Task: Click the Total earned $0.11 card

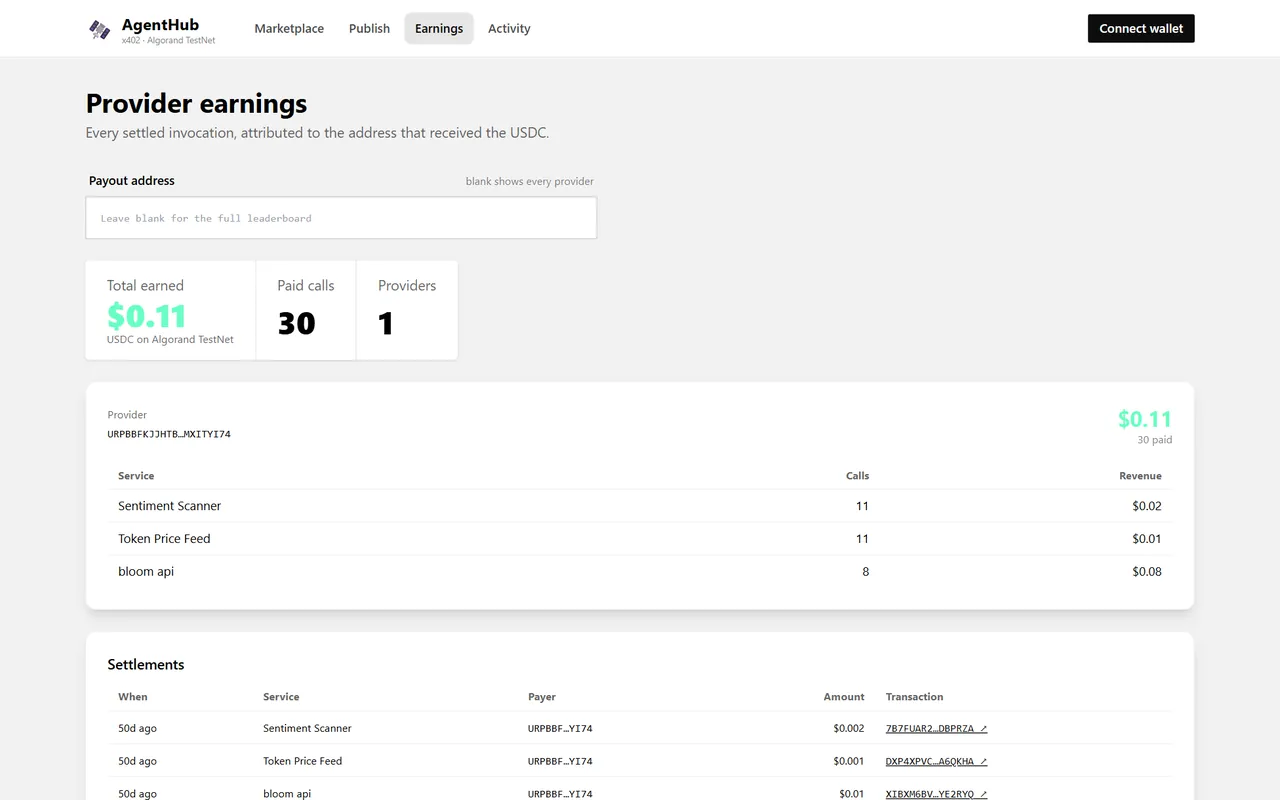Action: click(x=171, y=310)
